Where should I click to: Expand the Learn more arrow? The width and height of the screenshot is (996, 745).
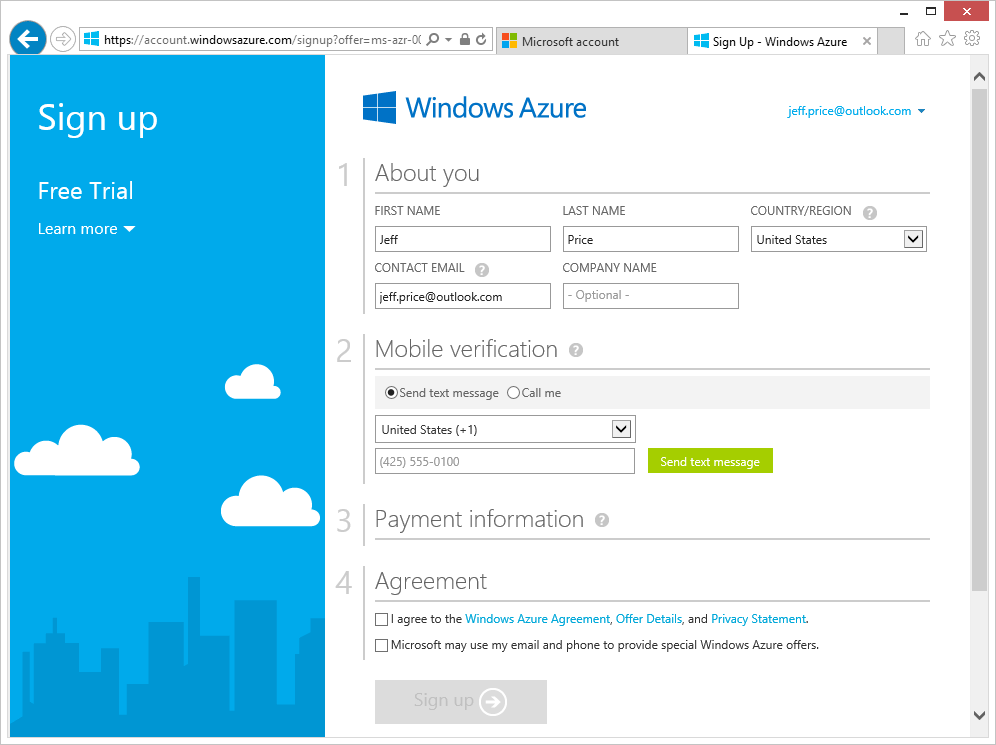click(x=130, y=229)
